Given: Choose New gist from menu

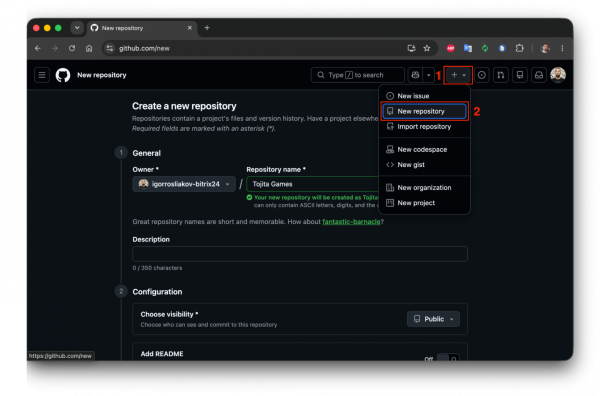Looking at the screenshot, I should pos(424,165).
